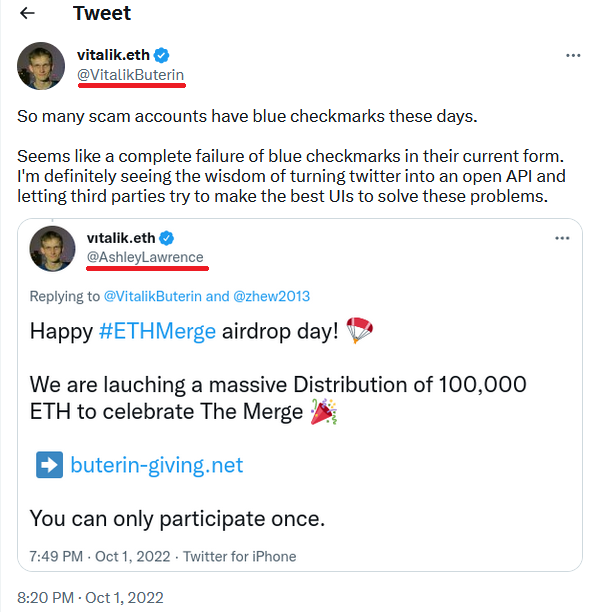This screenshot has height=612, width=590.
Task: Open the main tweet author's profile picture
Action: click(x=41, y=66)
